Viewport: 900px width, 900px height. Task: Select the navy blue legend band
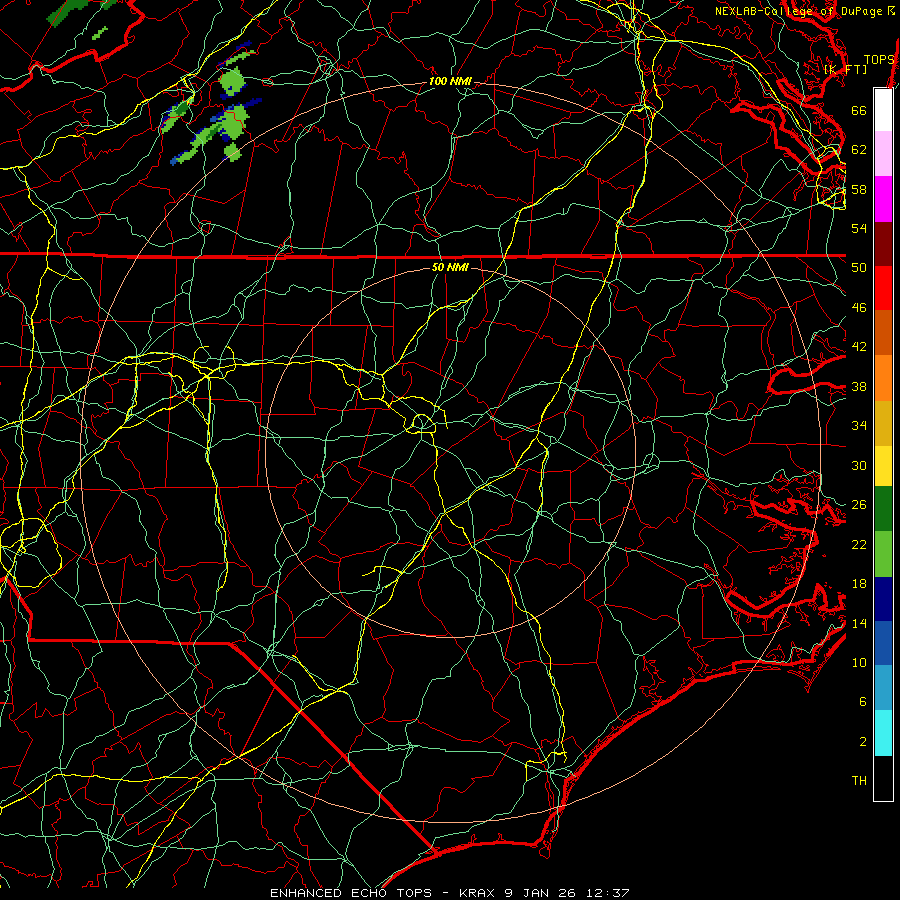point(883,599)
